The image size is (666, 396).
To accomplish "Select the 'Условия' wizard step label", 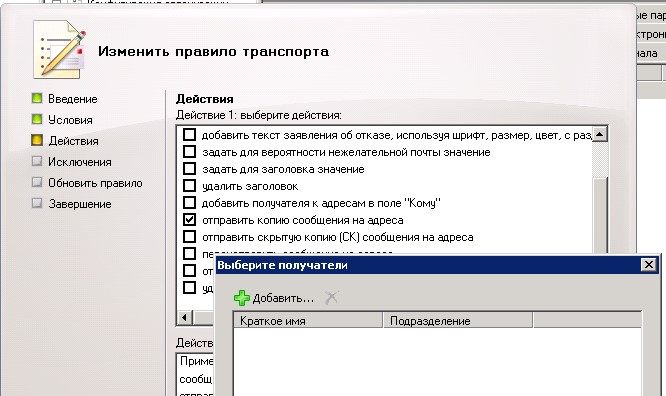I will tap(70, 120).
